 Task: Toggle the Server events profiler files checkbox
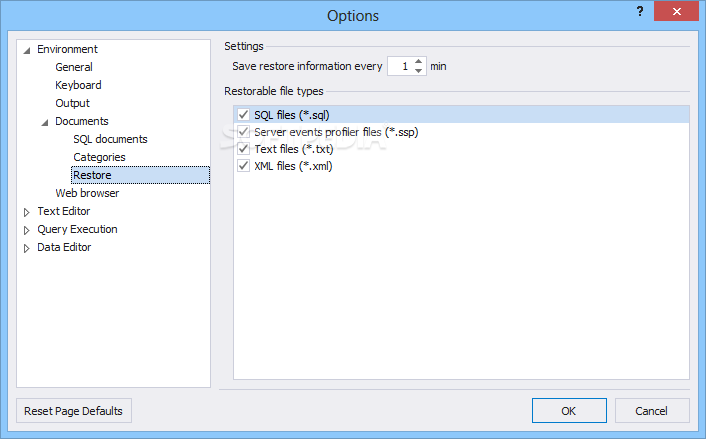tap(244, 131)
